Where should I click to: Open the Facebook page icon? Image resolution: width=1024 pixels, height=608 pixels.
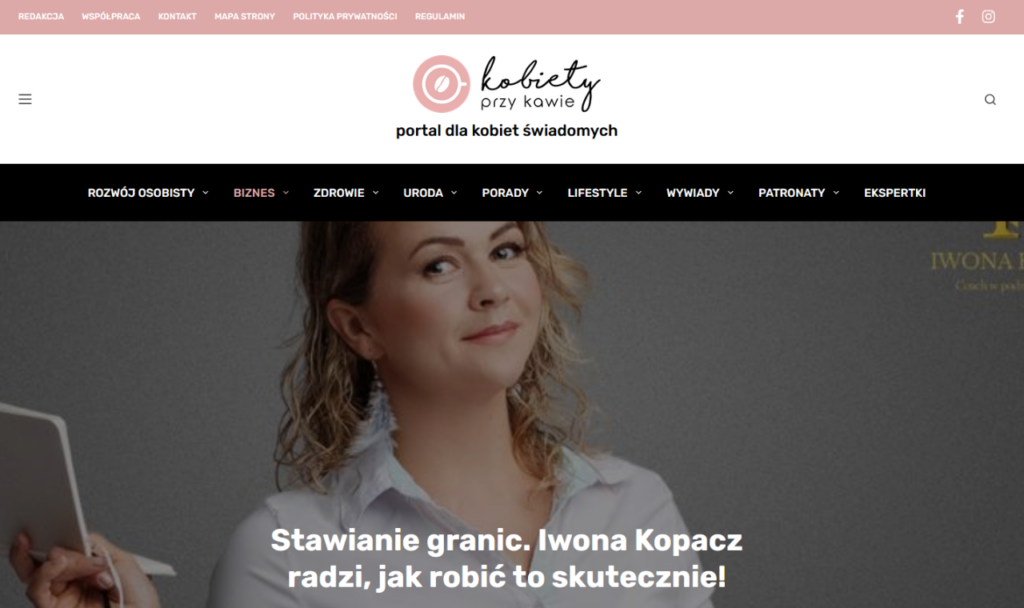[x=959, y=17]
